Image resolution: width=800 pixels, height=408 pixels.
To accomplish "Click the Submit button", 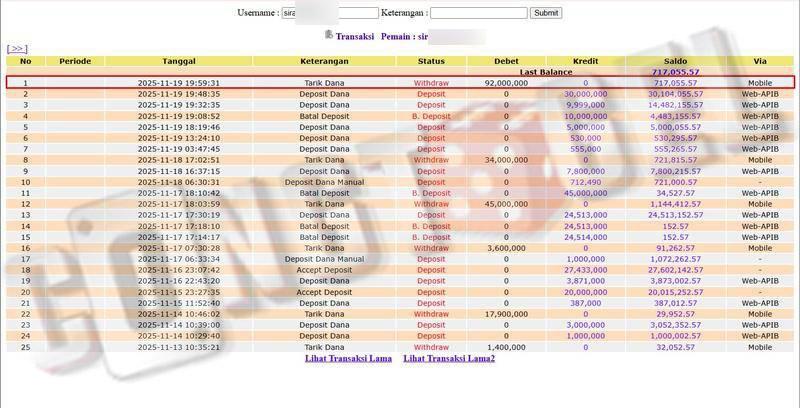I will (546, 13).
